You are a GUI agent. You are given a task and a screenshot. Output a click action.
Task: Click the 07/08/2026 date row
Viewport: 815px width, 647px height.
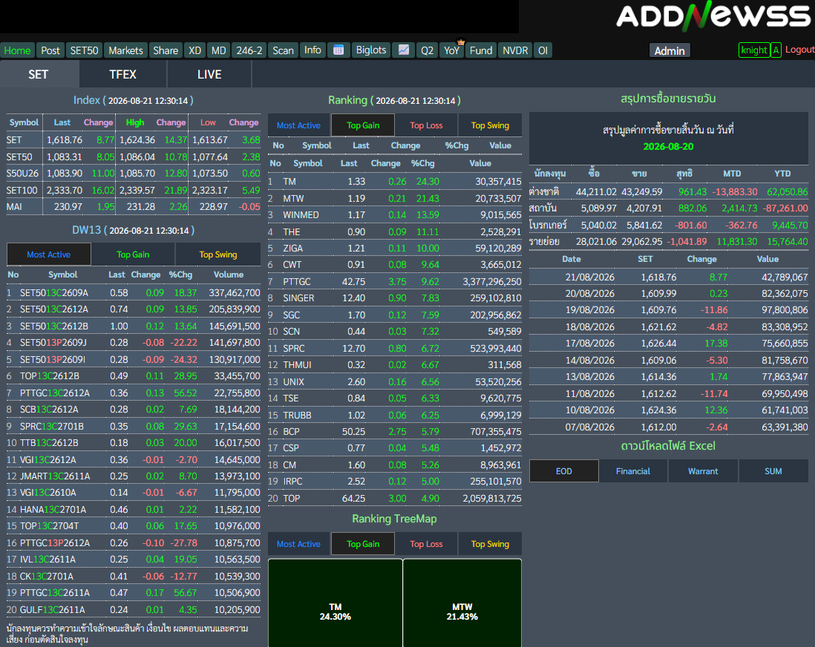(668, 427)
